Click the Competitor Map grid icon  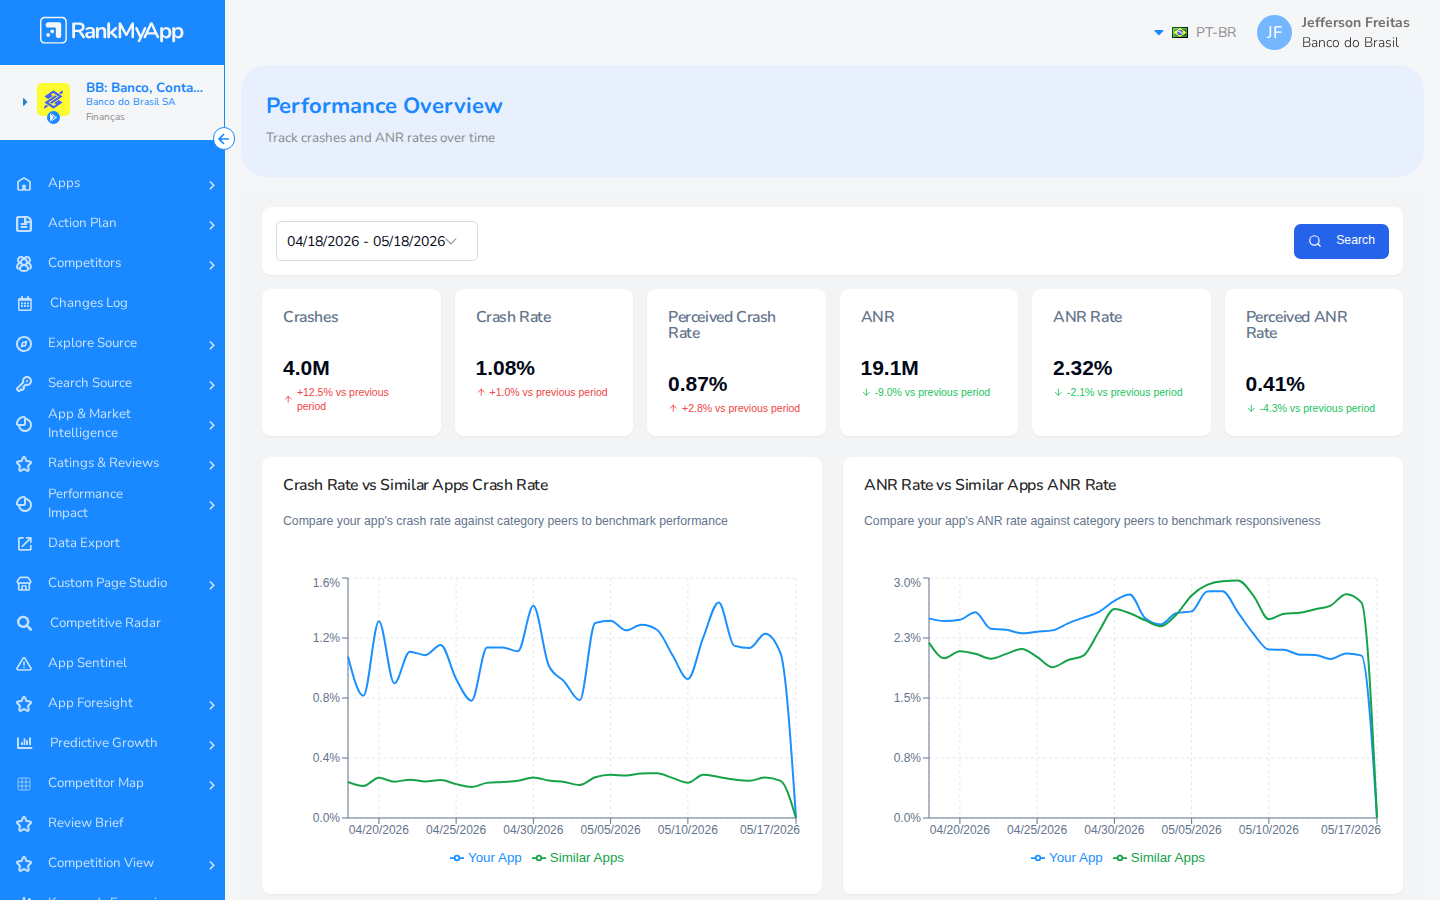click(x=25, y=784)
